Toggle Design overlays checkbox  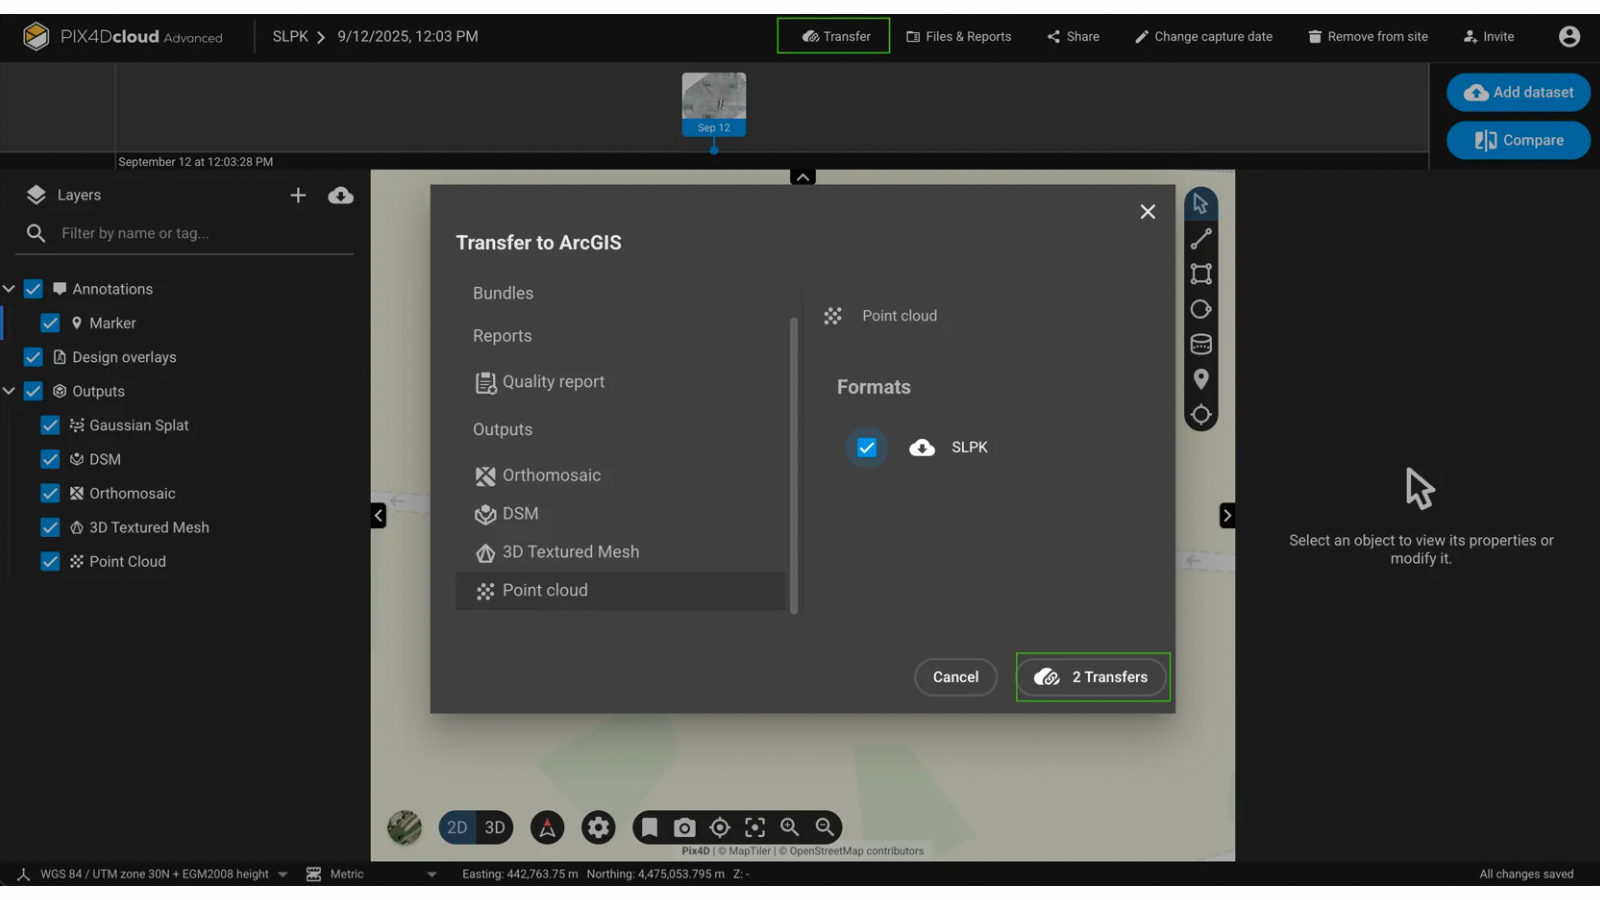coord(33,357)
